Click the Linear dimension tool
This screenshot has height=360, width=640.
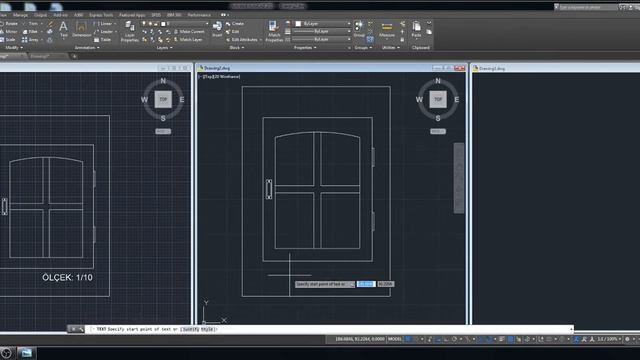point(103,24)
